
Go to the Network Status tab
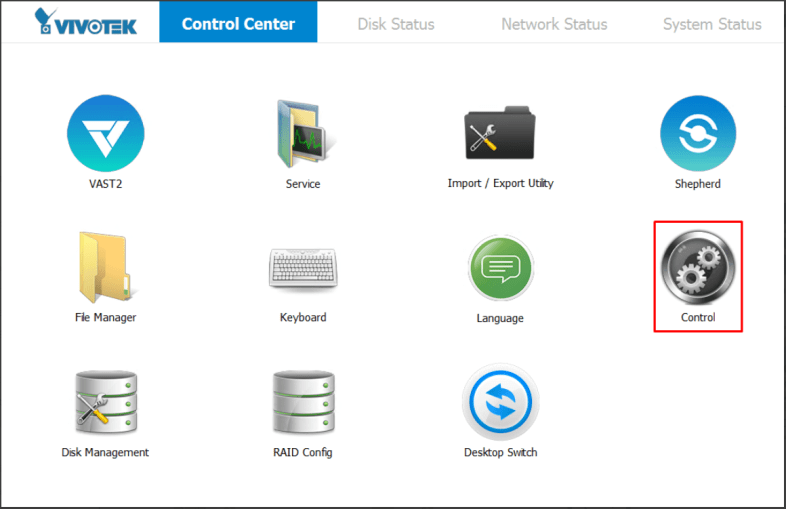pyautogui.click(x=554, y=24)
